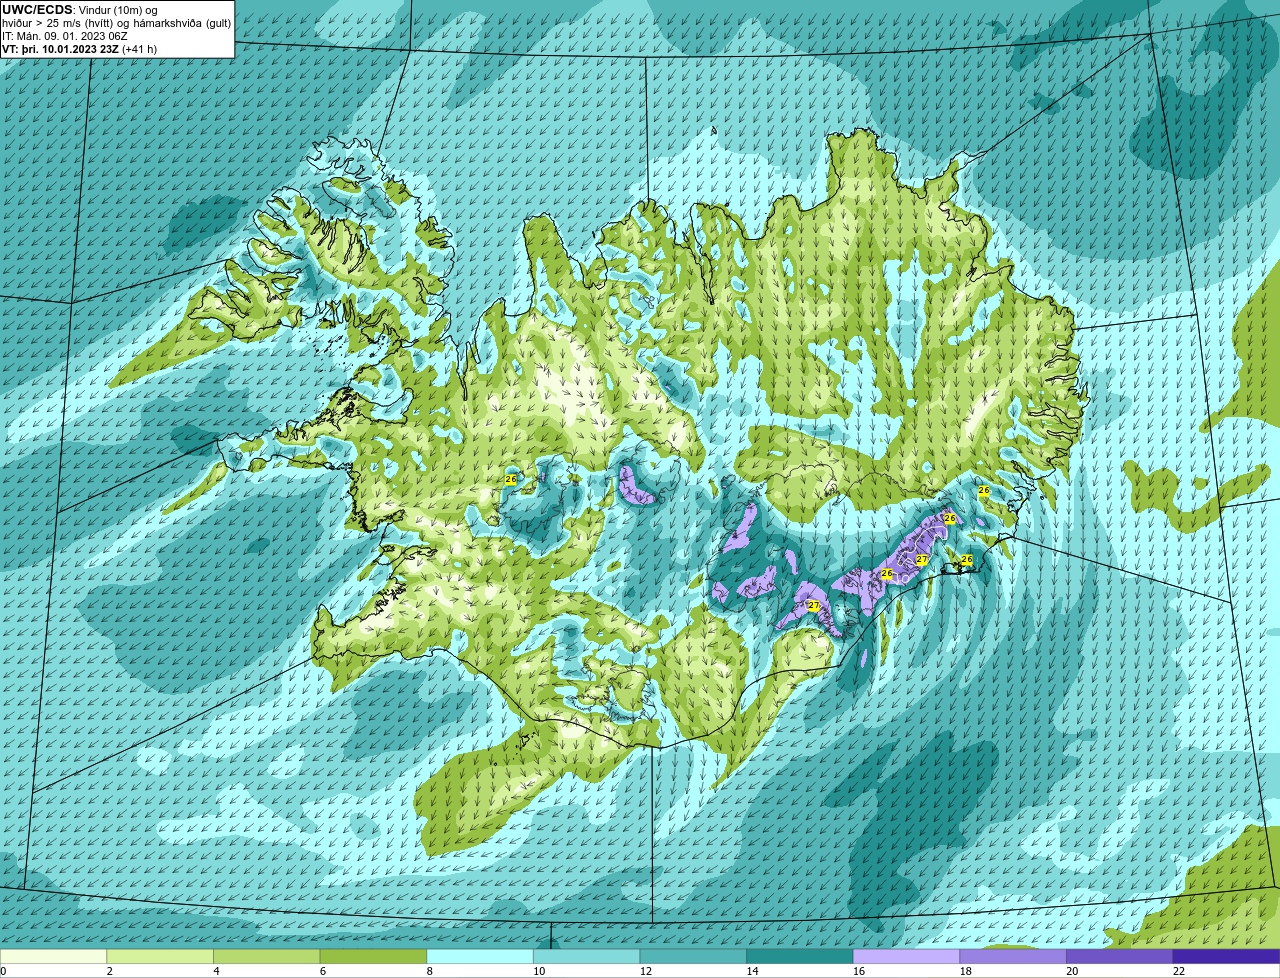Click the "18" tick label on the legend
Image resolution: width=1280 pixels, height=978 pixels.
[x=965, y=971]
